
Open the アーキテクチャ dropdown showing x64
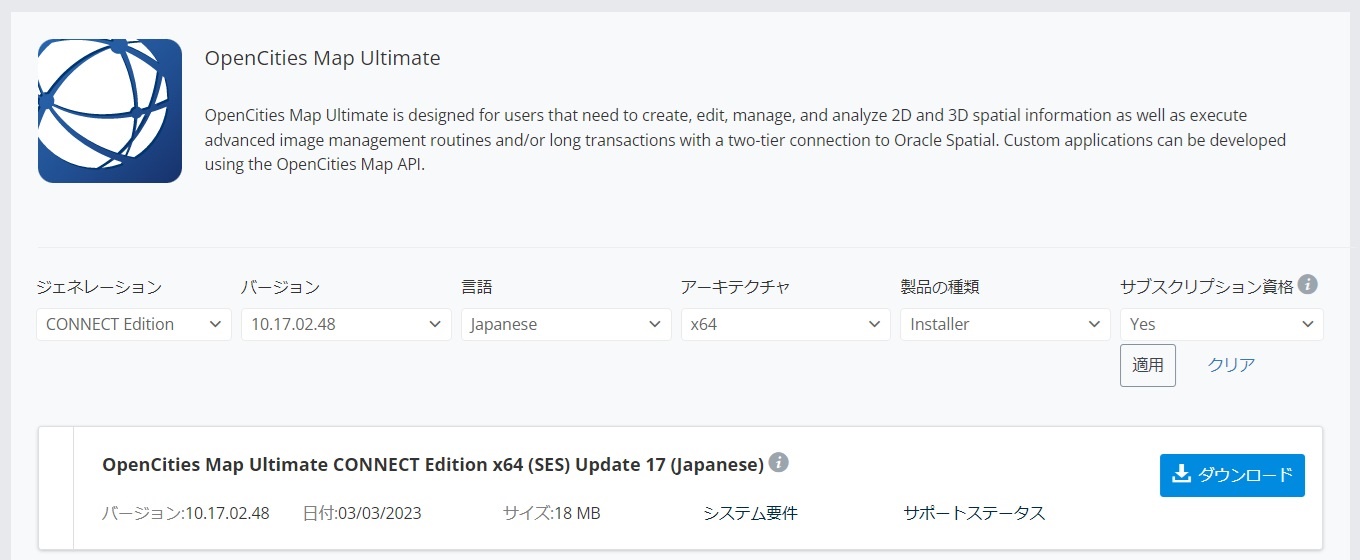tap(786, 324)
